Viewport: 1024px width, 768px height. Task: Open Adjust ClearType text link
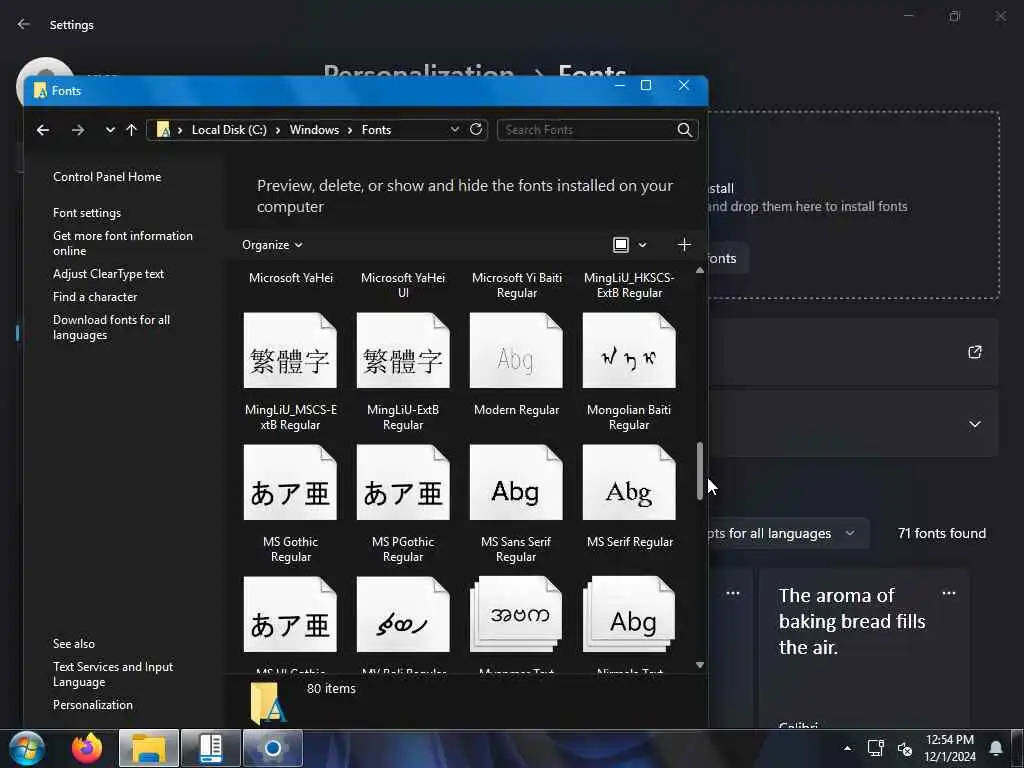pos(108,274)
